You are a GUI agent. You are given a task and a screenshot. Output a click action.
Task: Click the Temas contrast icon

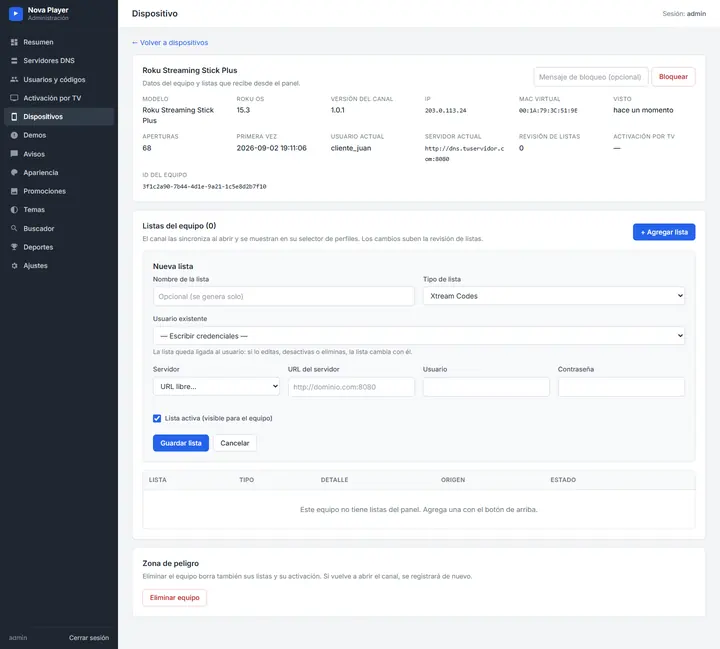[x=14, y=209]
